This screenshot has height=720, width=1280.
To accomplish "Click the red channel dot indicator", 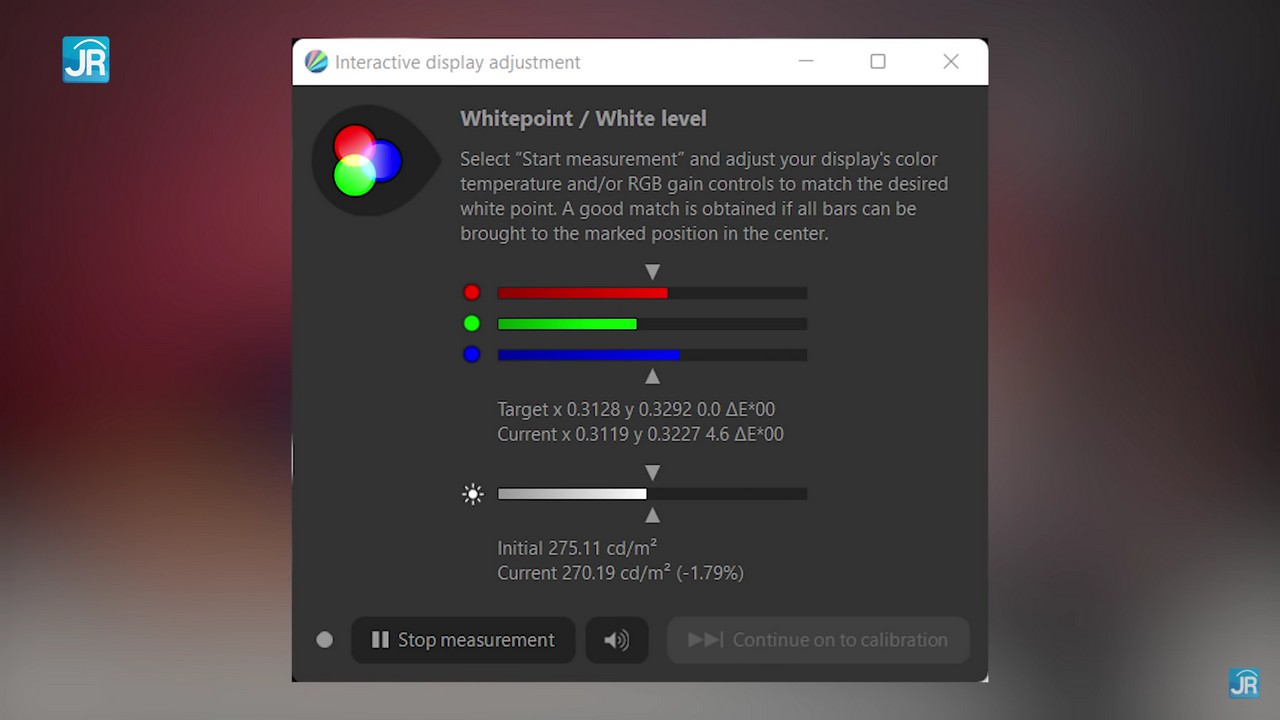I will tap(472, 293).
